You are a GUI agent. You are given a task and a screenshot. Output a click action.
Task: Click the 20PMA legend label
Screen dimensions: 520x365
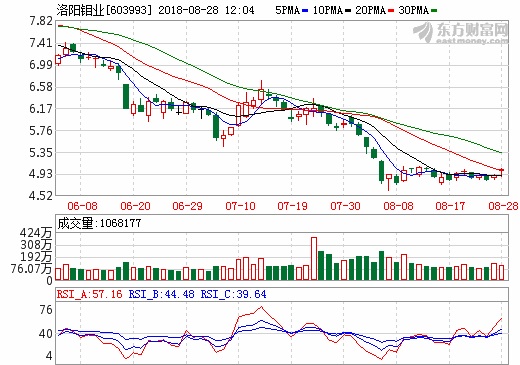[x=370, y=10]
